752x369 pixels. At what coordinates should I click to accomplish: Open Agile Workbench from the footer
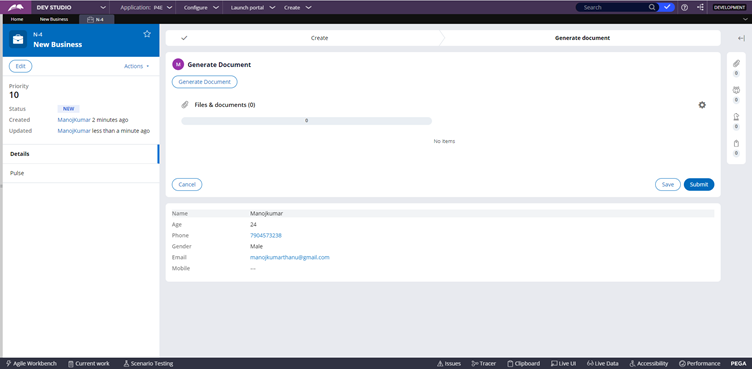click(x=32, y=364)
